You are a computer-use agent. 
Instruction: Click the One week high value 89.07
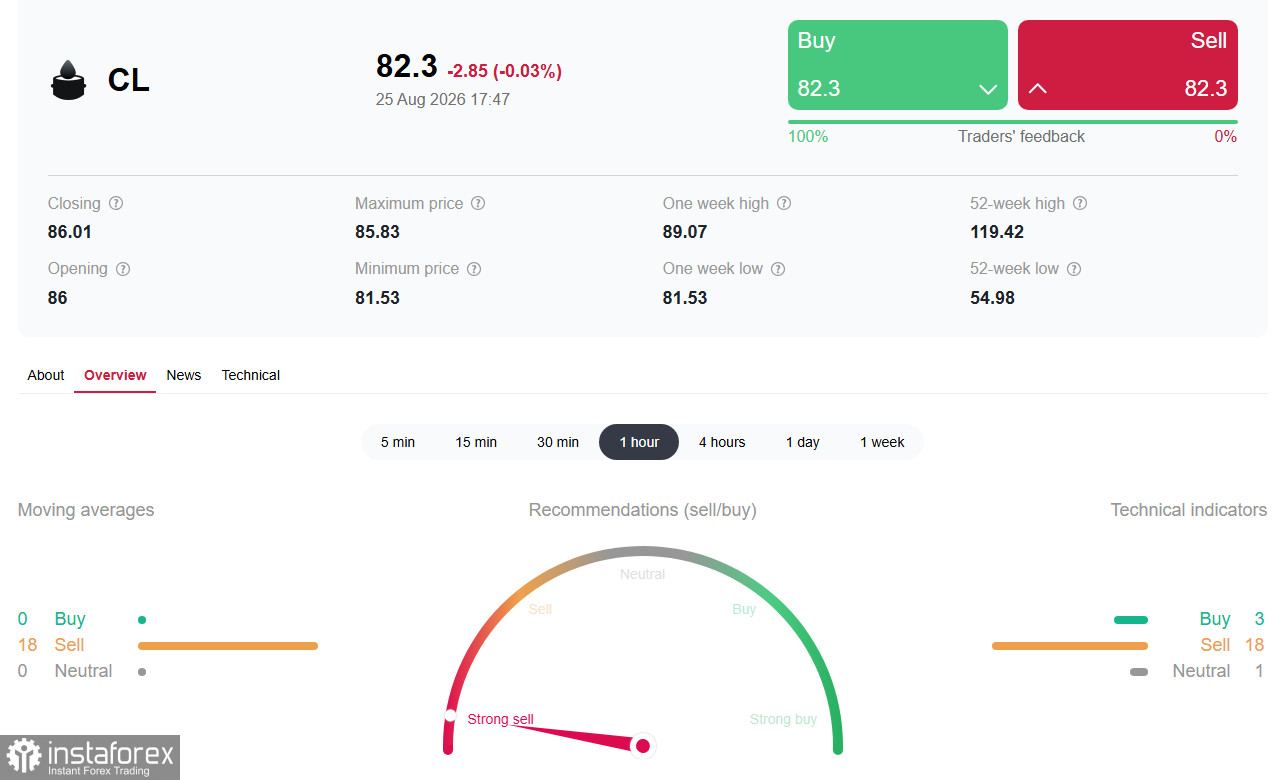[685, 232]
